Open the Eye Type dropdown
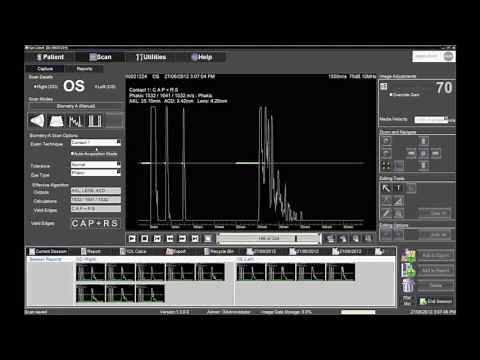The image size is (480, 360). (96, 173)
